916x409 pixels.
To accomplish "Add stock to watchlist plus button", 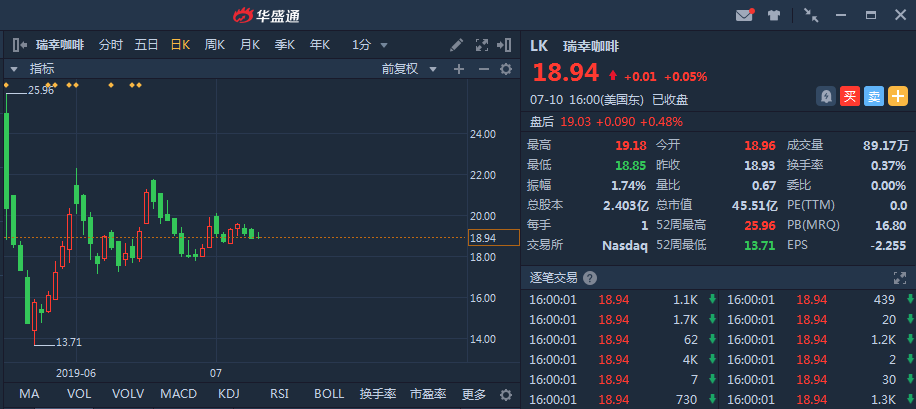I will (898, 96).
